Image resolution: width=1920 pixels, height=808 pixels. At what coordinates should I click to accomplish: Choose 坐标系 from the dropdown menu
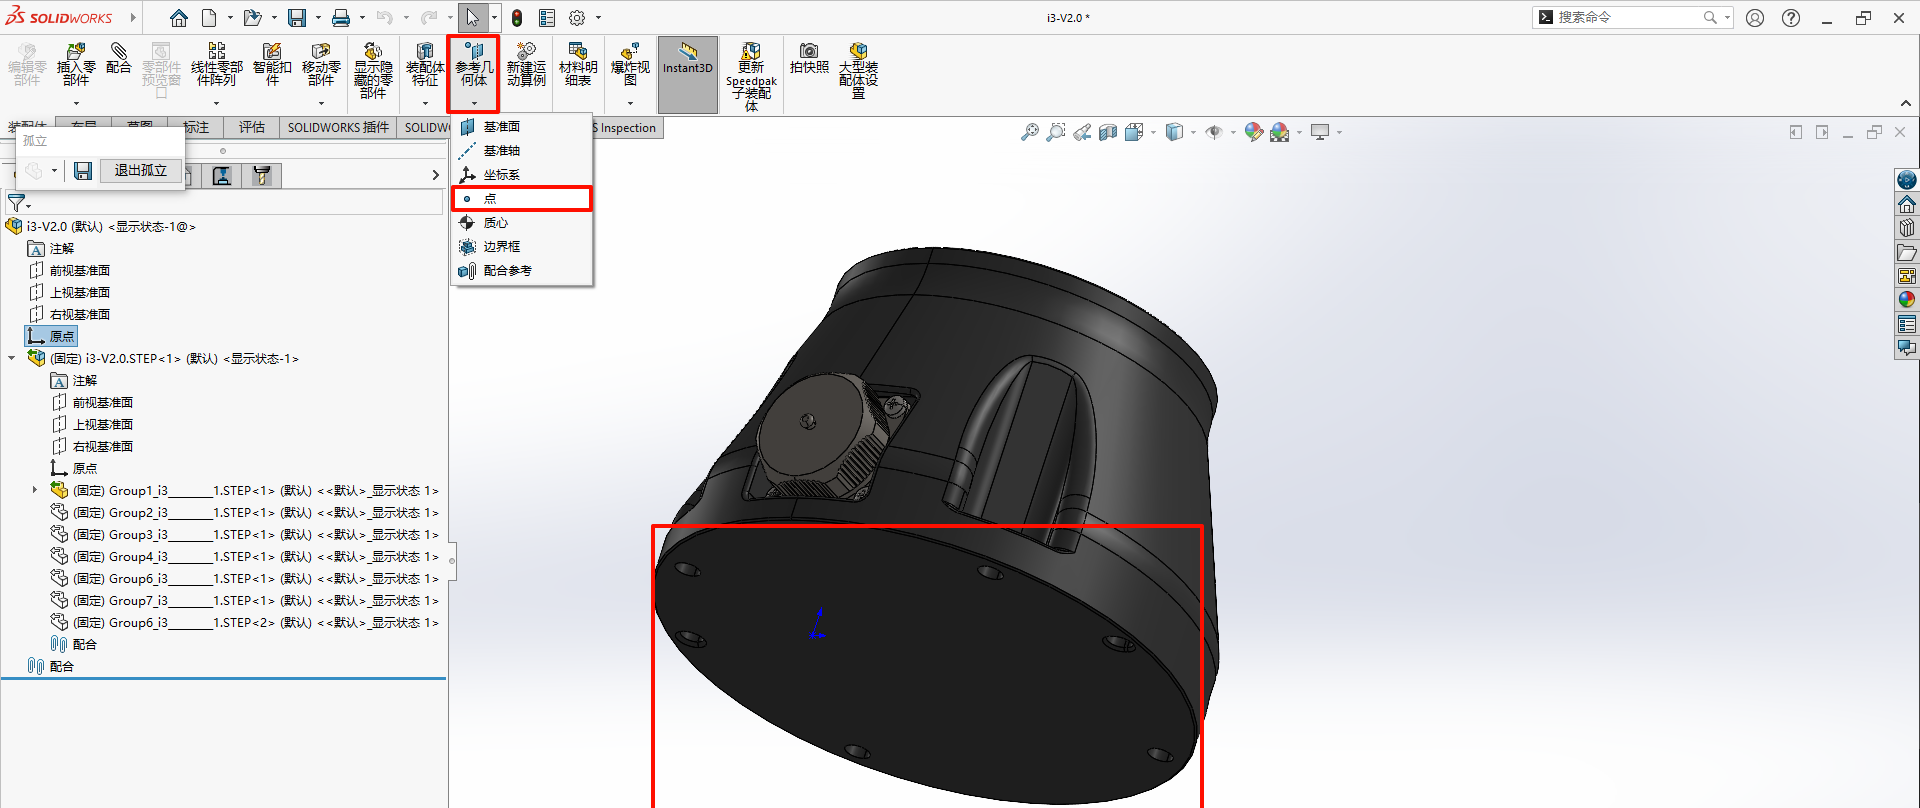point(522,175)
